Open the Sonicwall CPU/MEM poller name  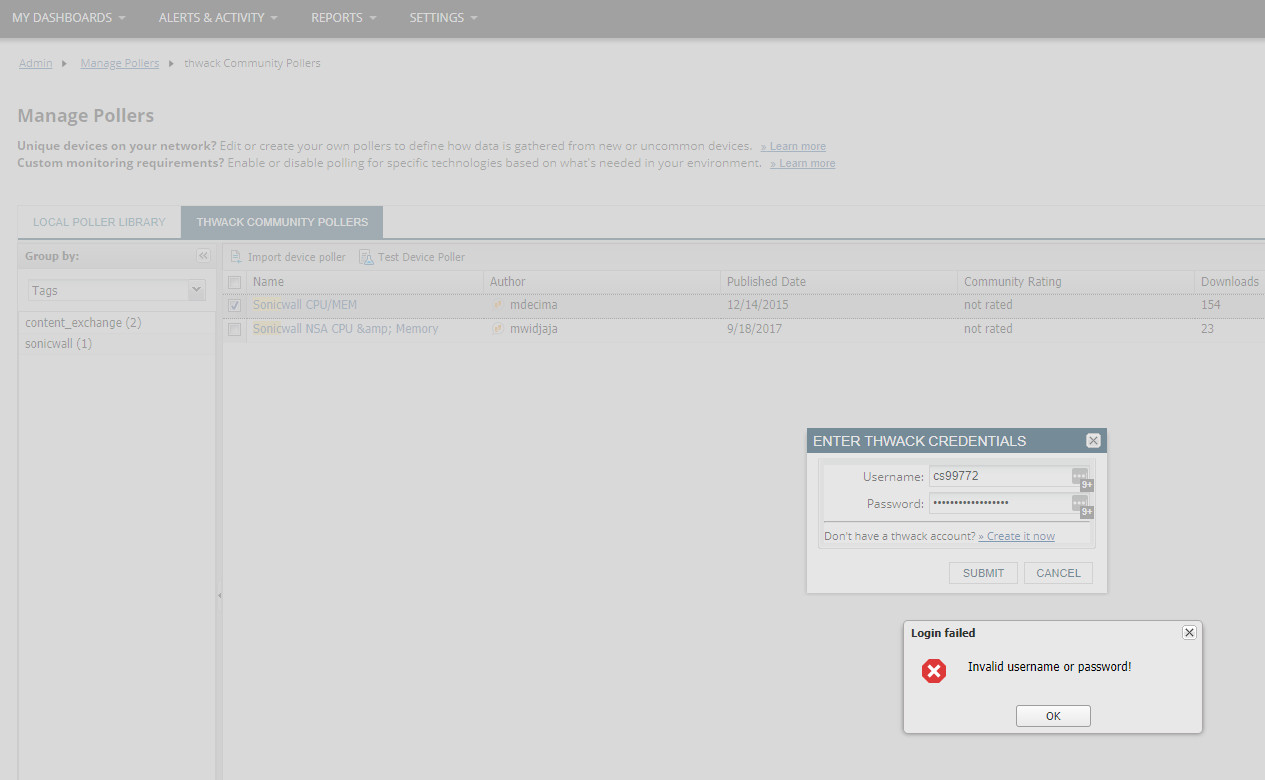305,305
